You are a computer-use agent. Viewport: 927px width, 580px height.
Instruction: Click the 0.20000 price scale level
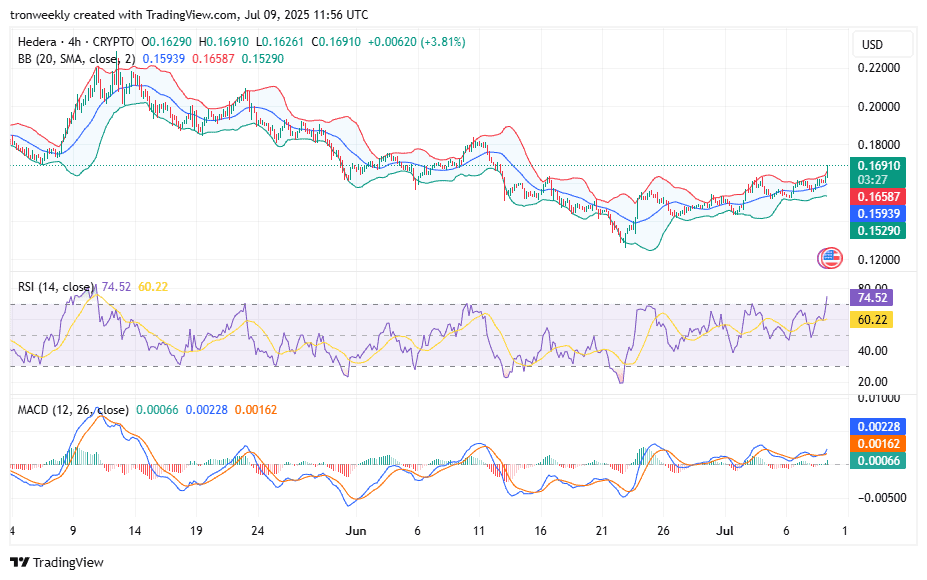pyautogui.click(x=879, y=107)
